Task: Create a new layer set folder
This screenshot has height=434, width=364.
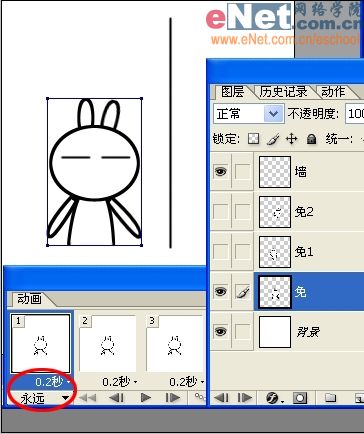Action: [330, 398]
